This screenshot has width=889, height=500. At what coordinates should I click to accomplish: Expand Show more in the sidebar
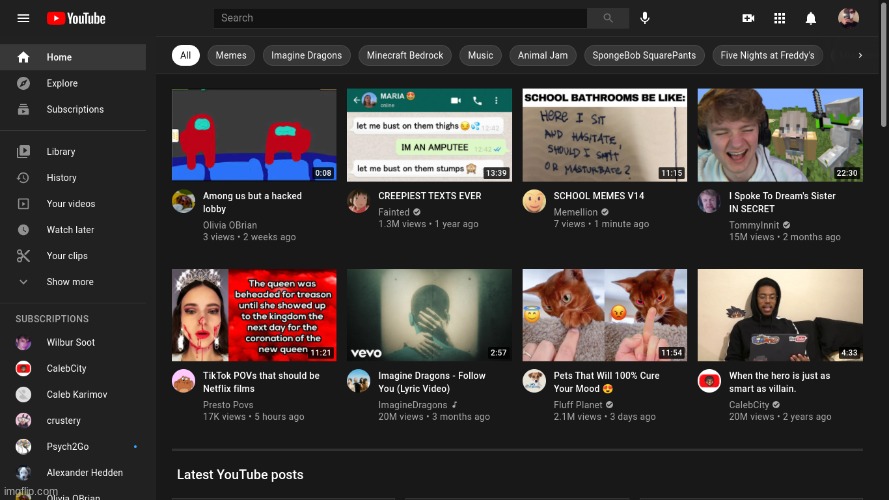[x=73, y=282]
